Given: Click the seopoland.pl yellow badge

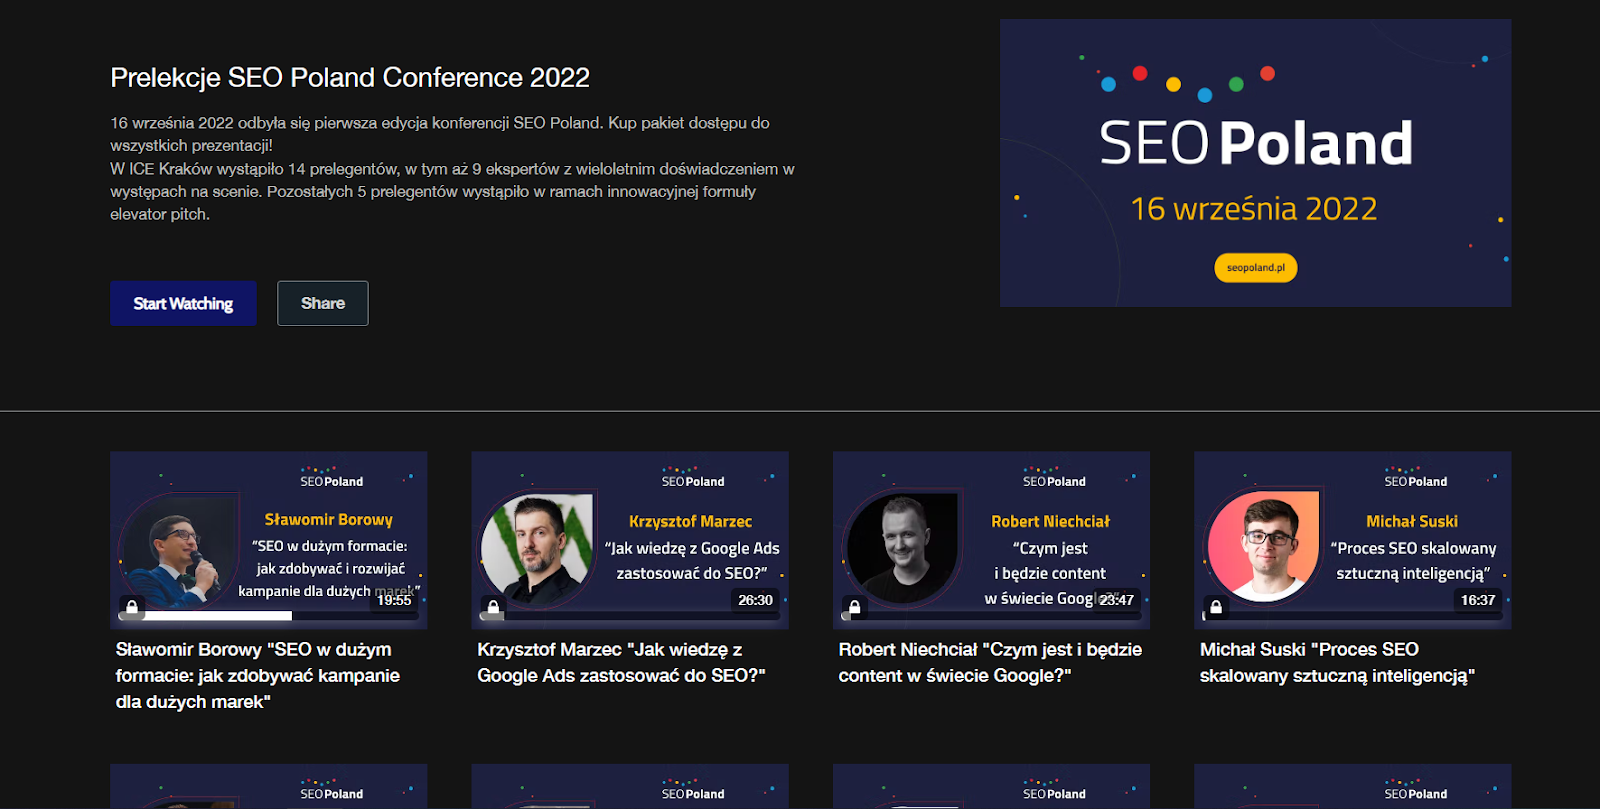Looking at the screenshot, I should [1255, 268].
